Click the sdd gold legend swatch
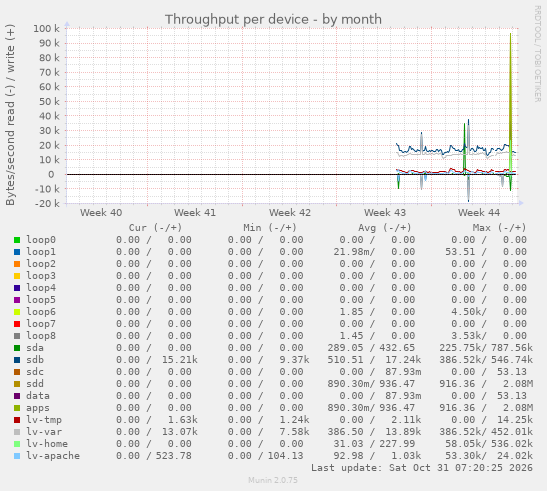Image resolution: width=547 pixels, height=491 pixels. tap(17, 384)
